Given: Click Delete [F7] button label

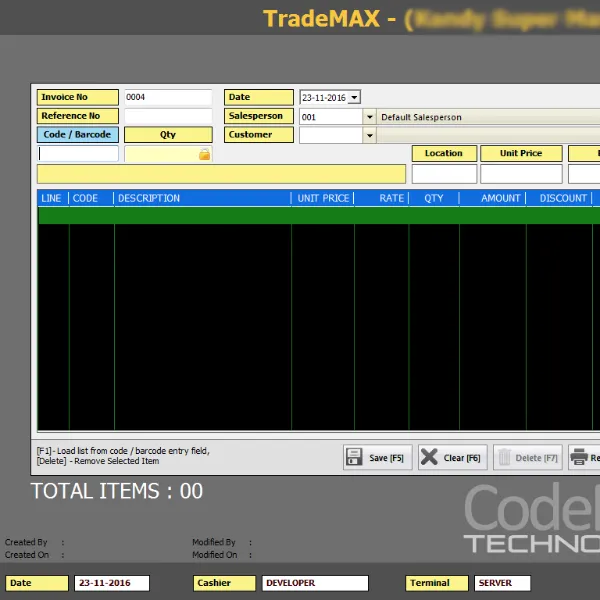Looking at the screenshot, I should click(x=536, y=458).
